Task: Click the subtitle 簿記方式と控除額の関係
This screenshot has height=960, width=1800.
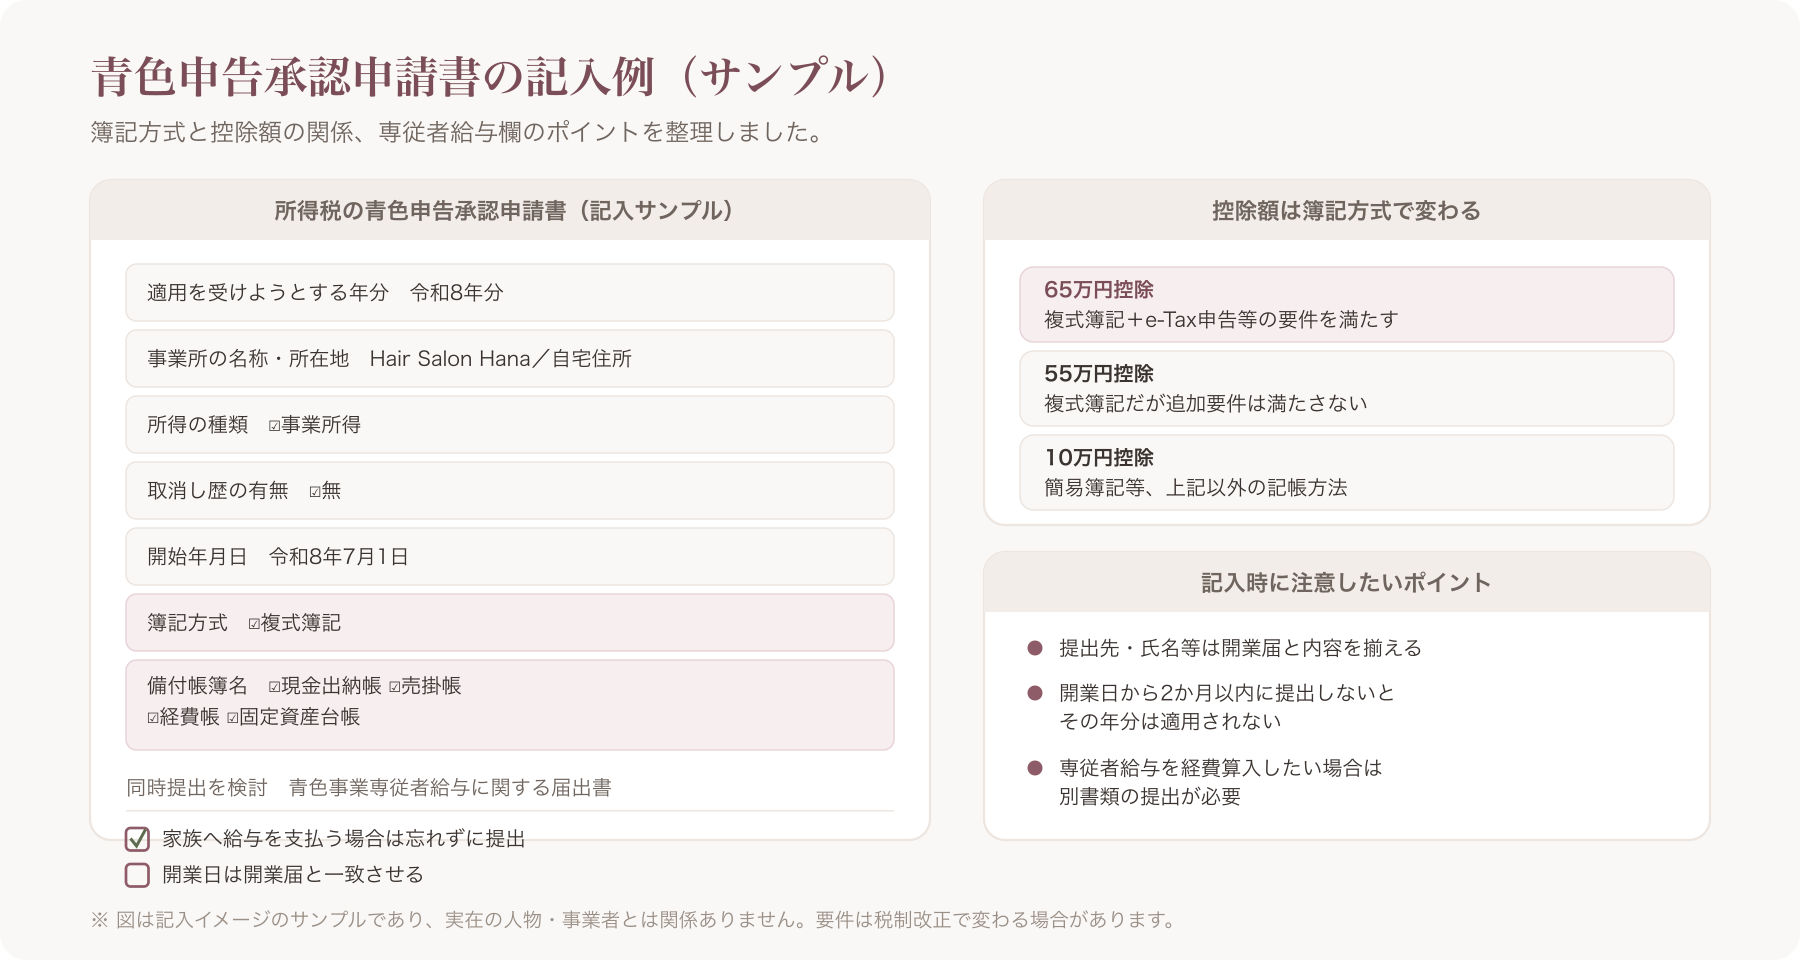Action: (x=459, y=132)
